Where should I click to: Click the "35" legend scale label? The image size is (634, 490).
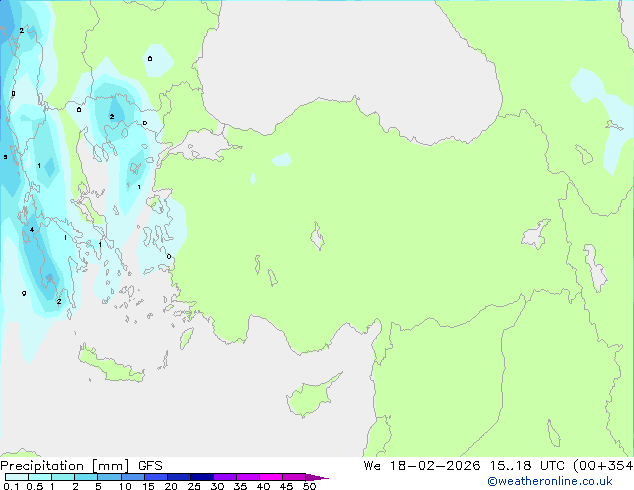click(240, 486)
